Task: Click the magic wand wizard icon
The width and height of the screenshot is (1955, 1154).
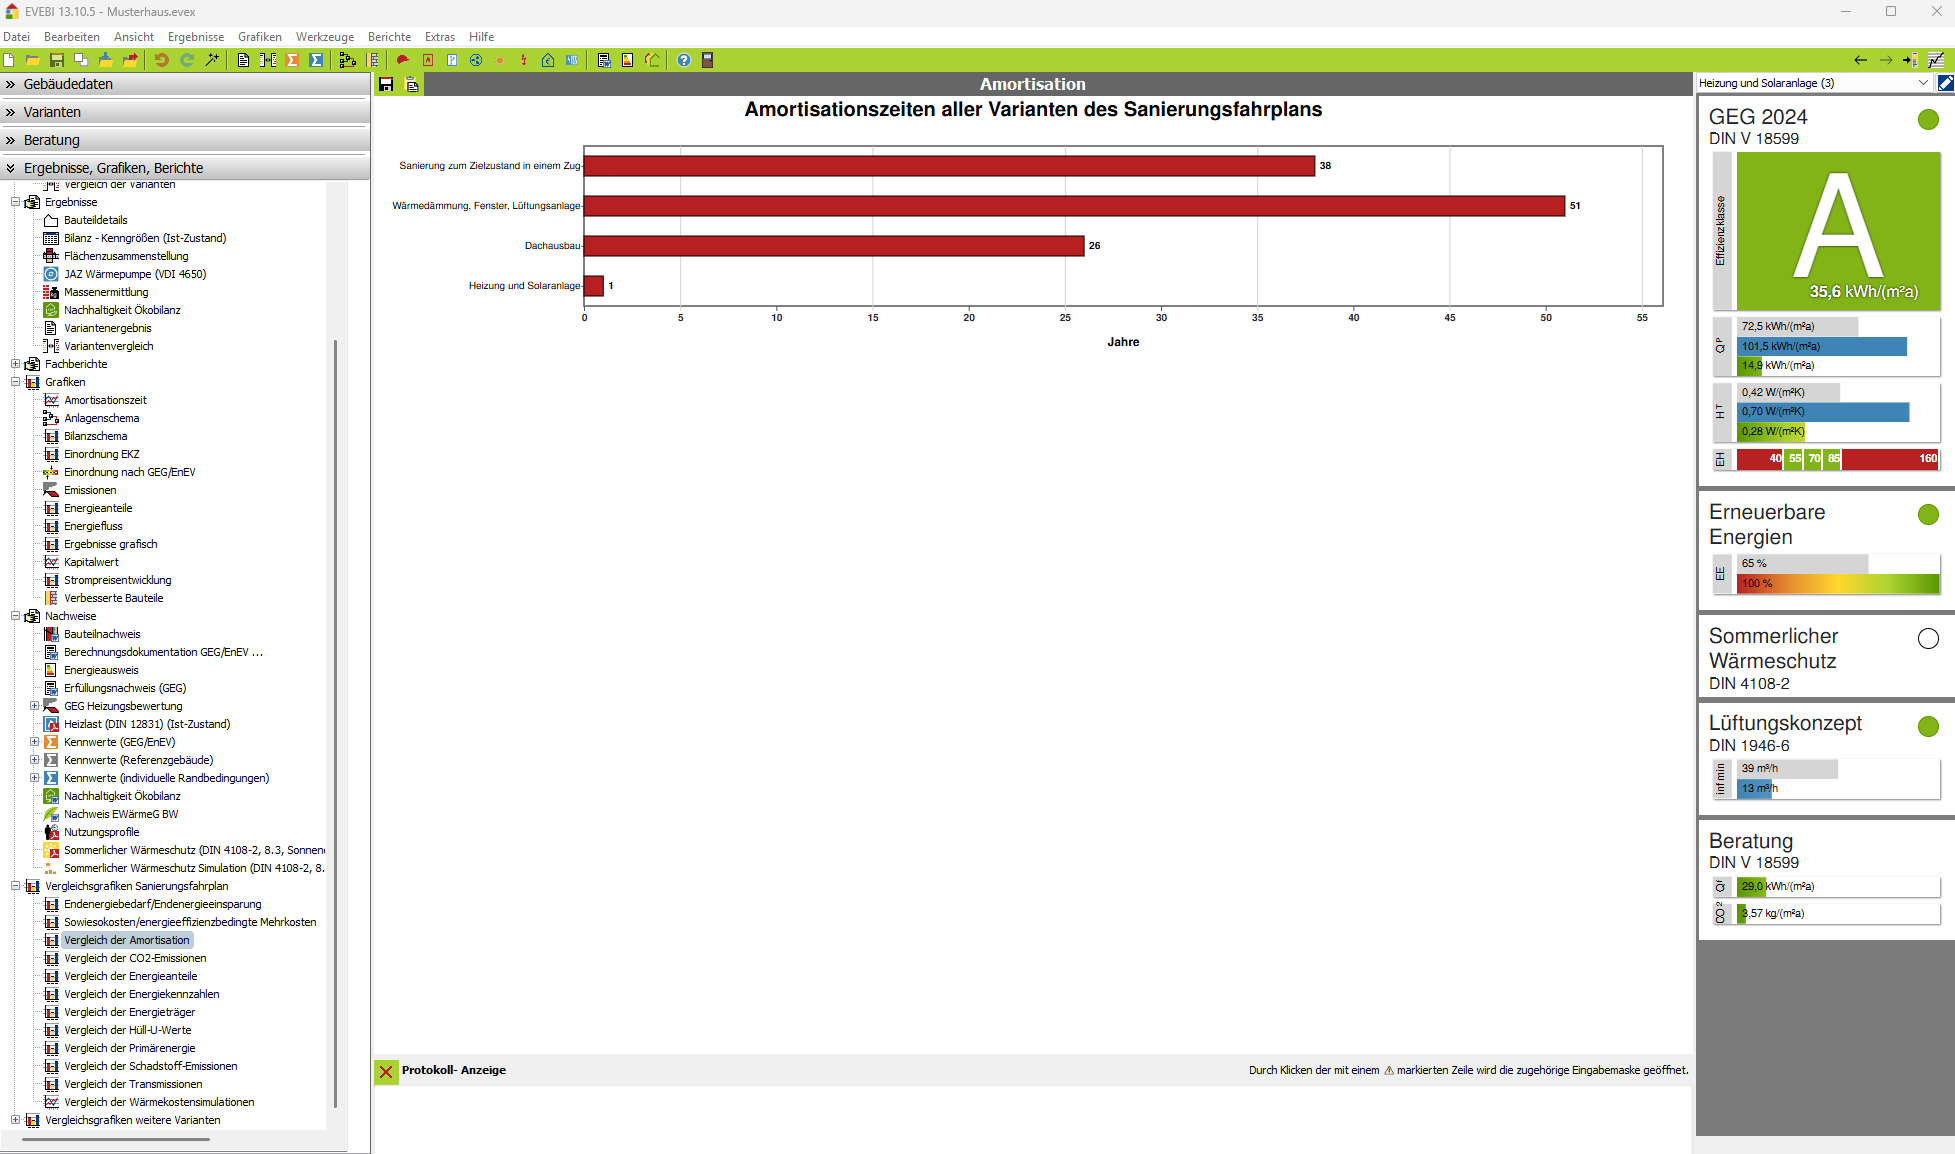Action: pos(212,60)
